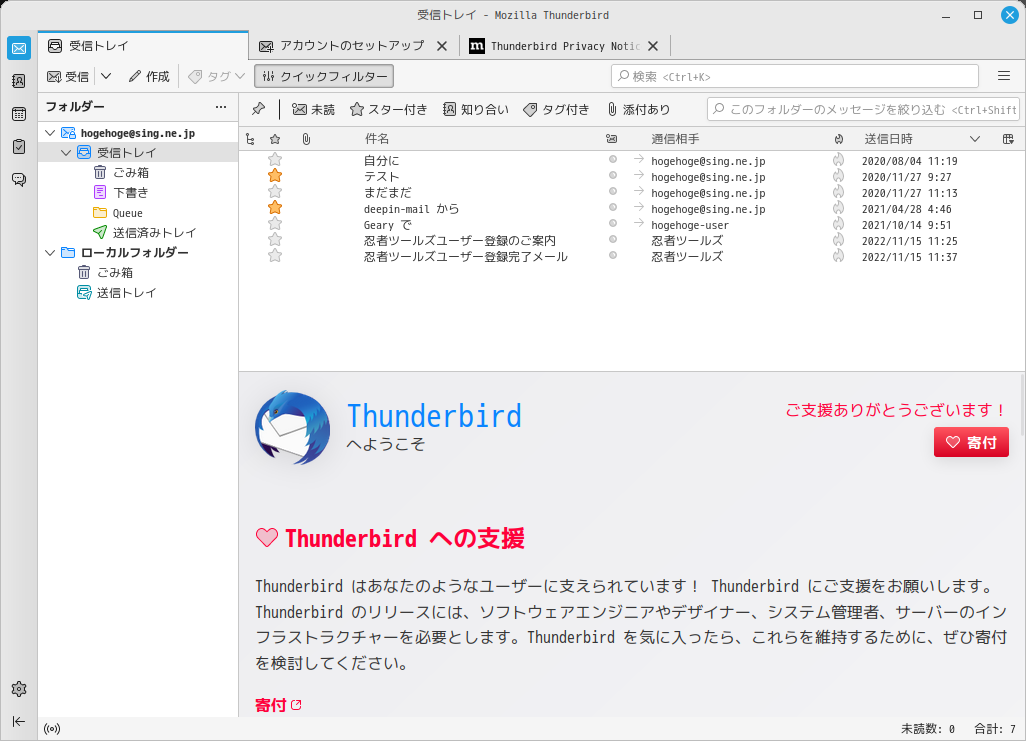Close the Thunderbird Privacy Notice tab

[x=653, y=46]
